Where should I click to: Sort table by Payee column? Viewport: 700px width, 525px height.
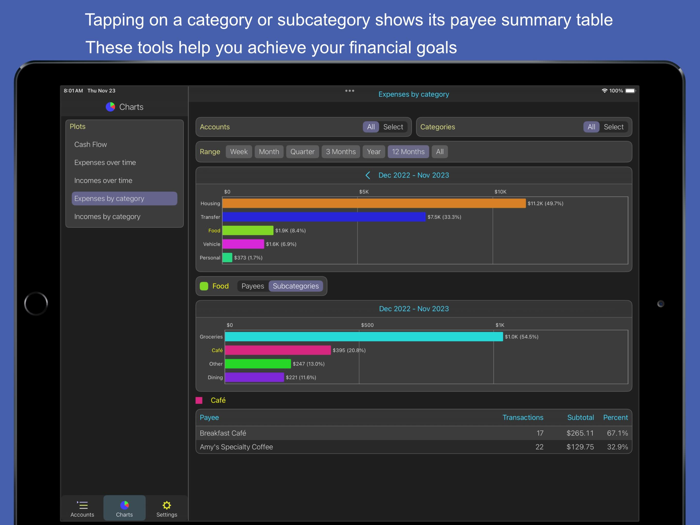(209, 418)
